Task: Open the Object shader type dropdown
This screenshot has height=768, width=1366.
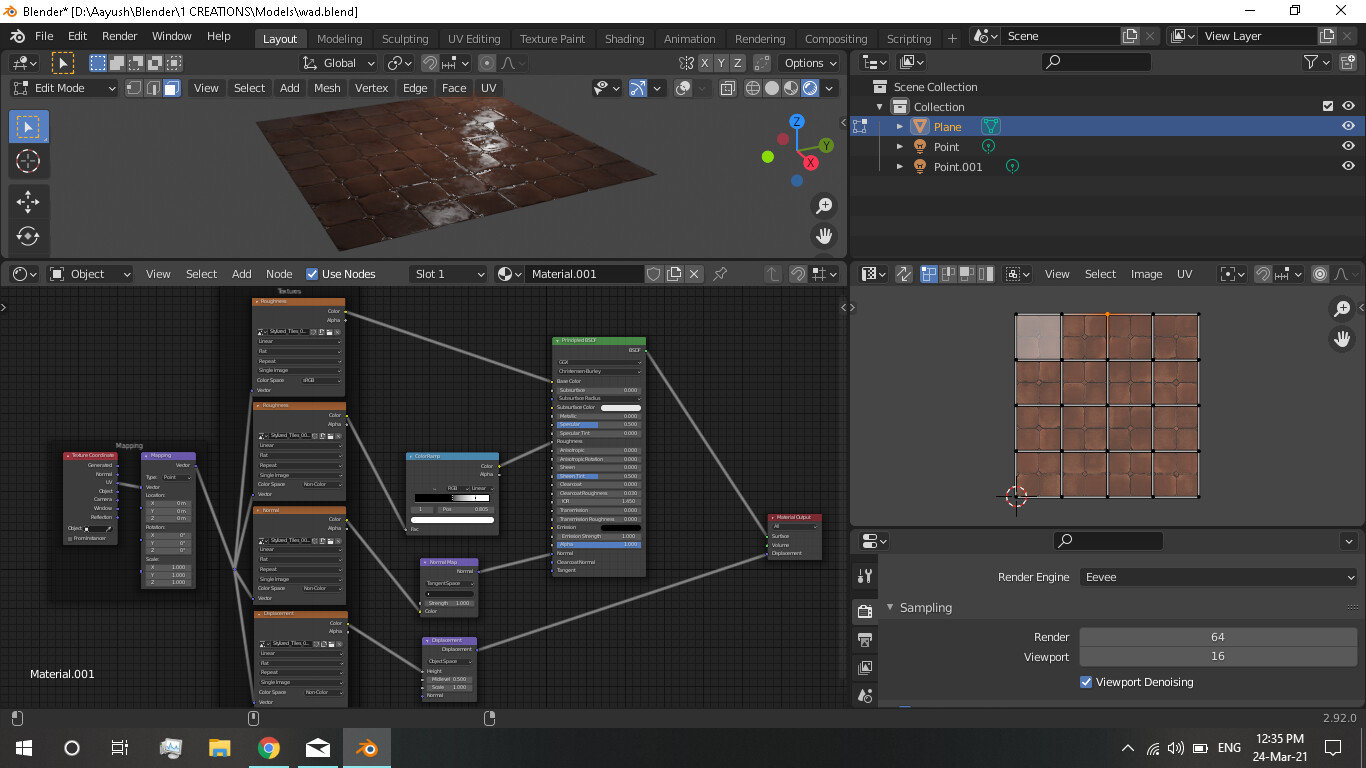Action: (x=90, y=274)
